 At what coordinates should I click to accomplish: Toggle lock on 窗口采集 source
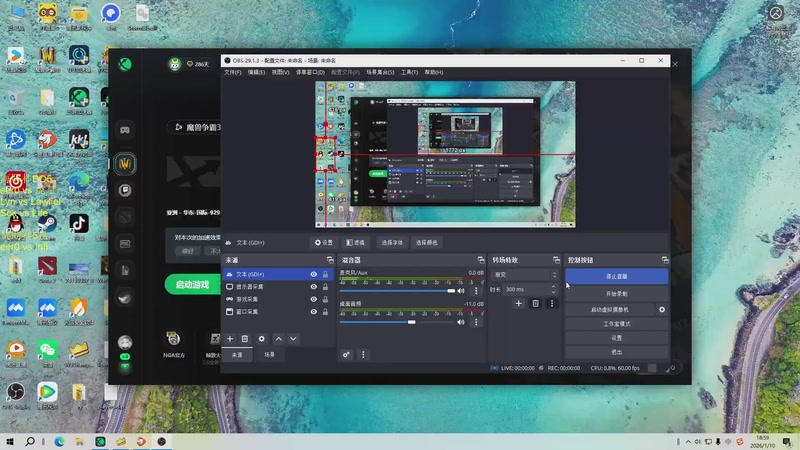click(326, 312)
